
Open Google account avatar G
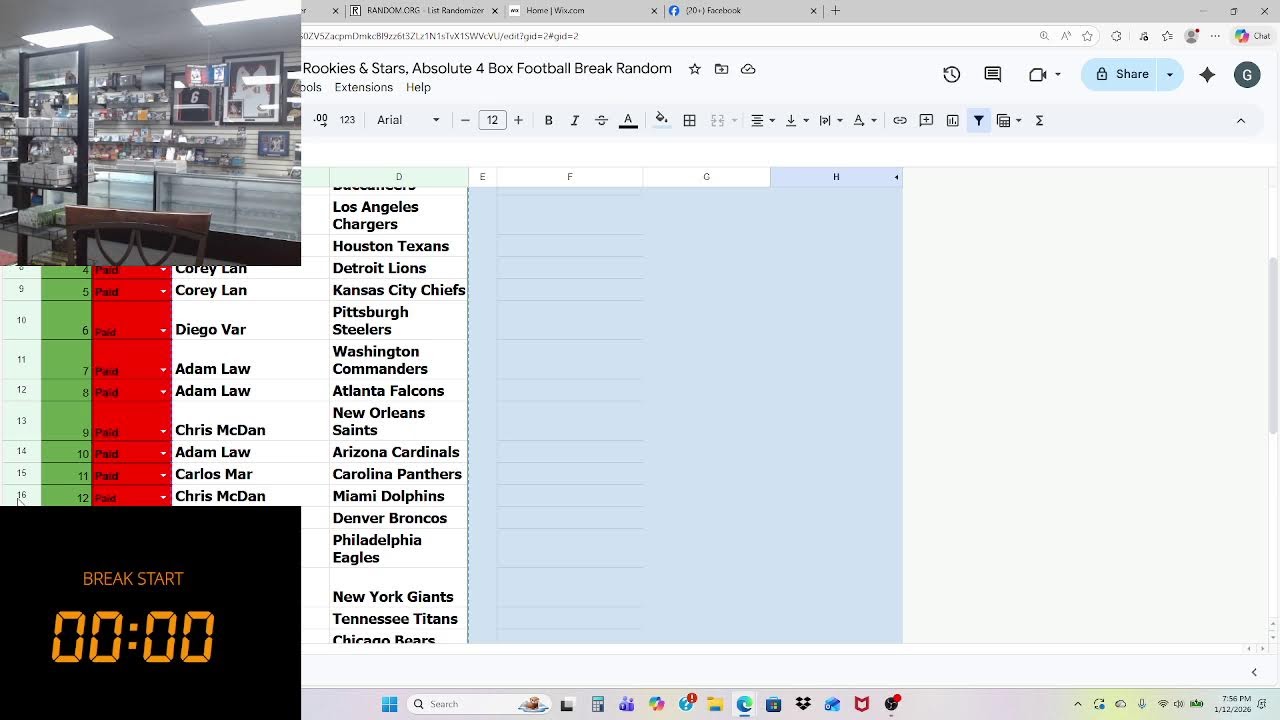[1247, 74]
